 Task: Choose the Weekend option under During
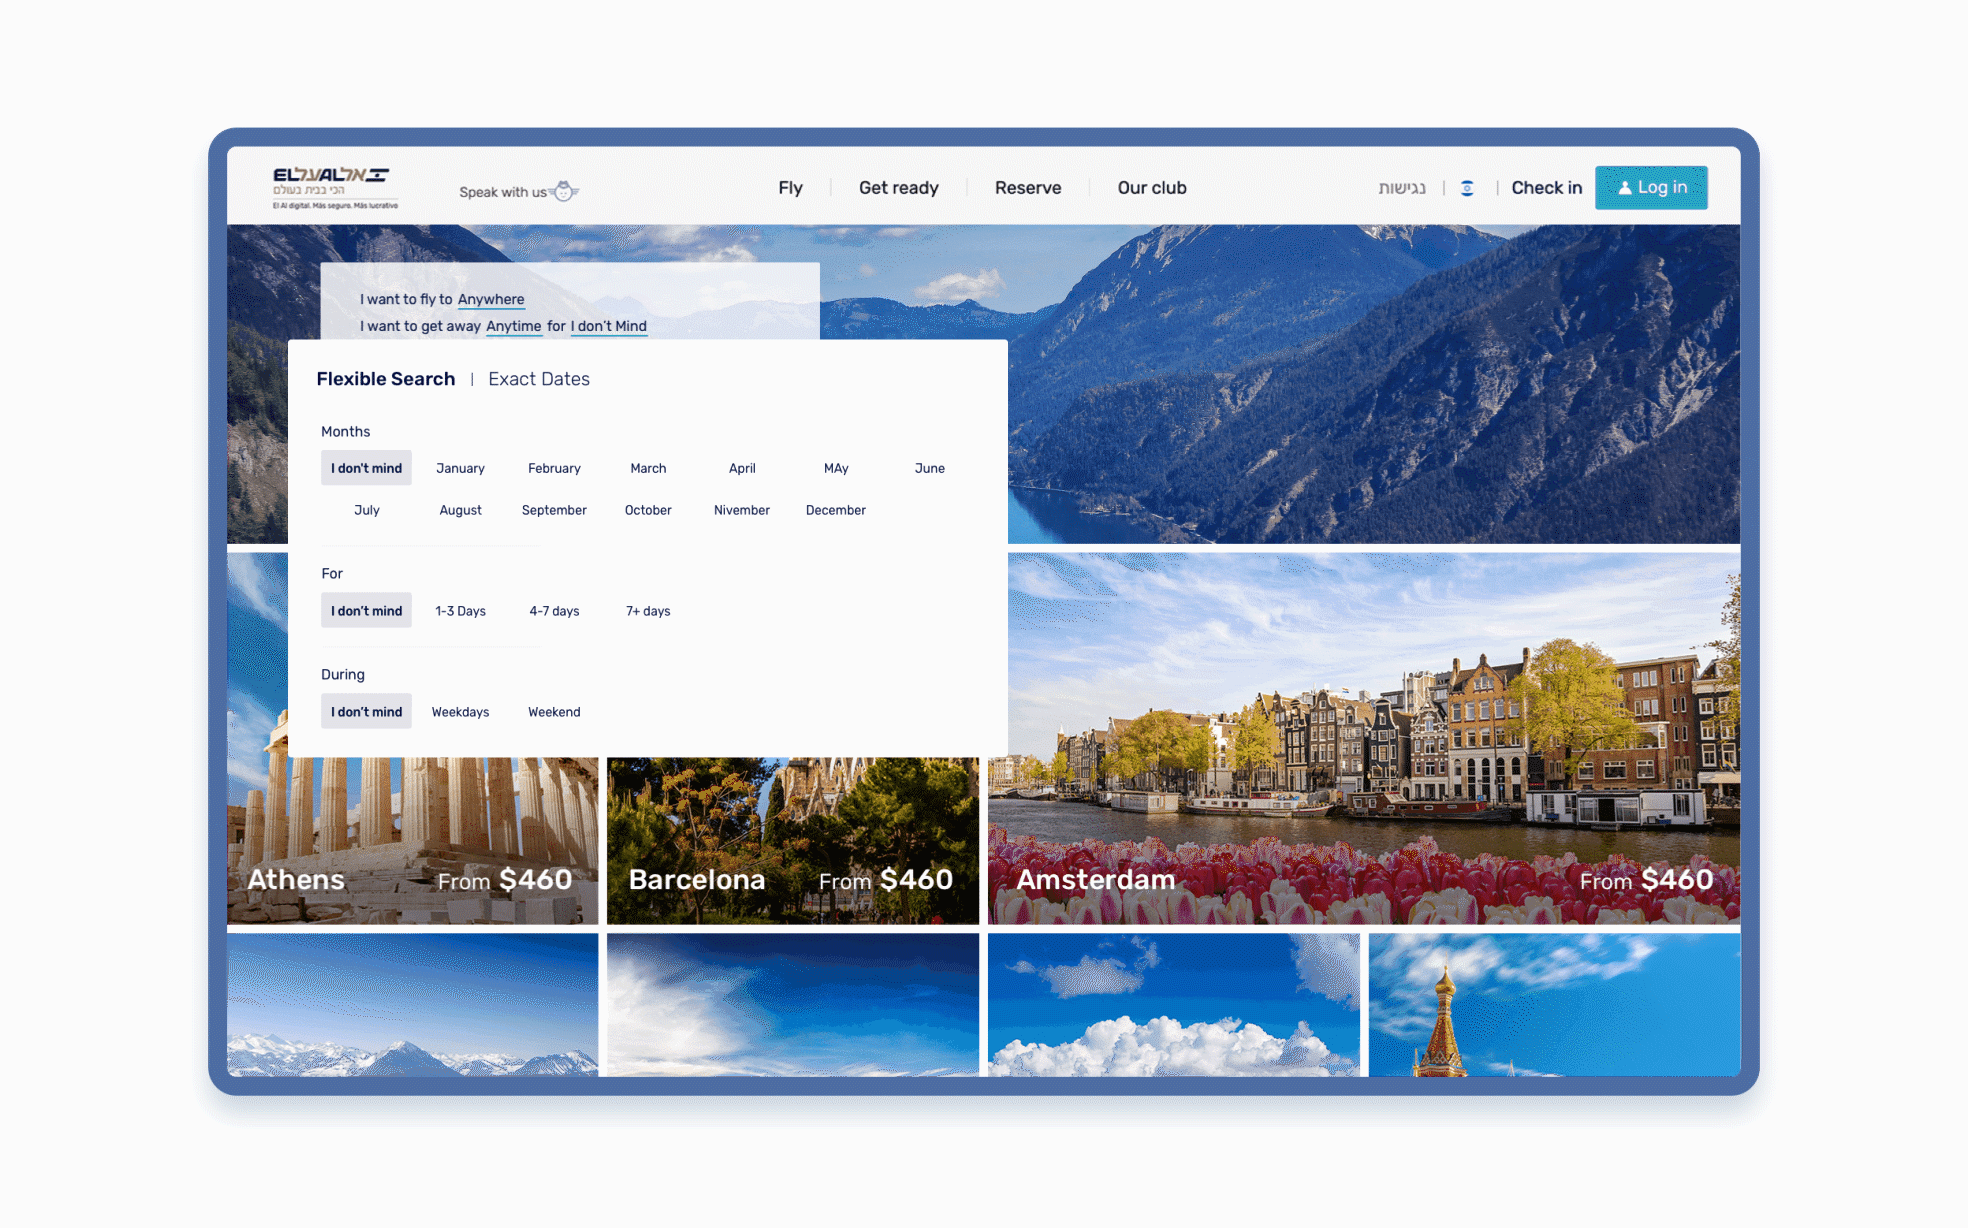[554, 712]
